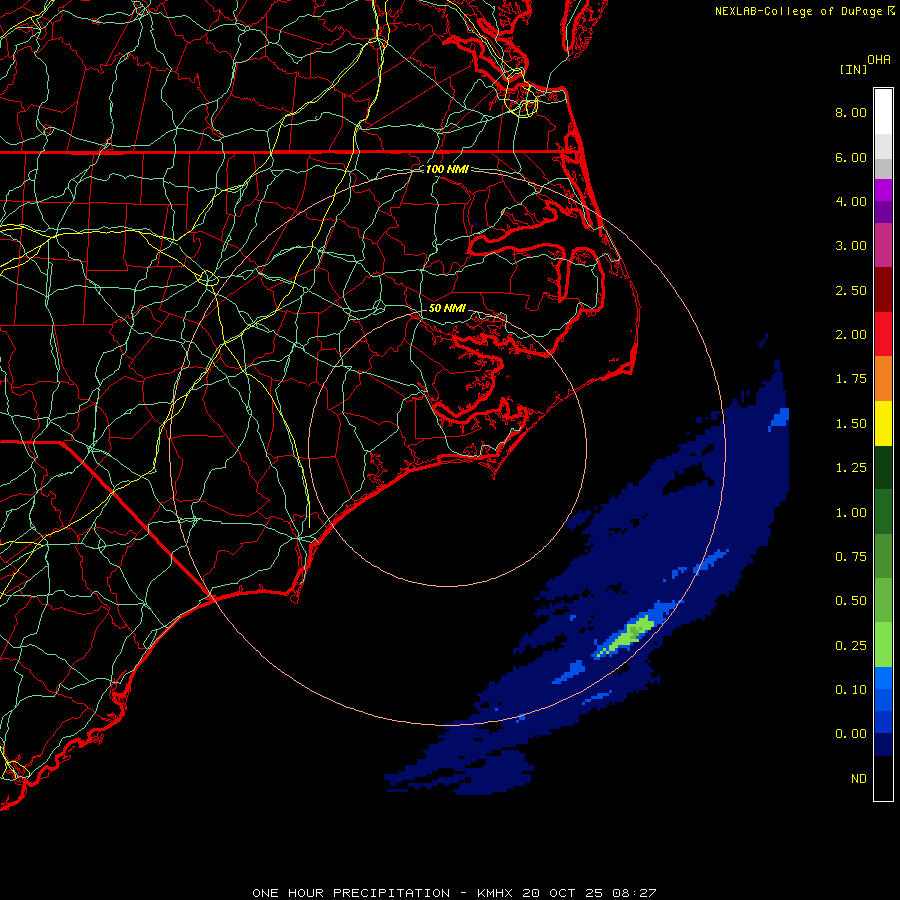Select the 1.25 legend value
The width and height of the screenshot is (900, 900).
[851, 468]
